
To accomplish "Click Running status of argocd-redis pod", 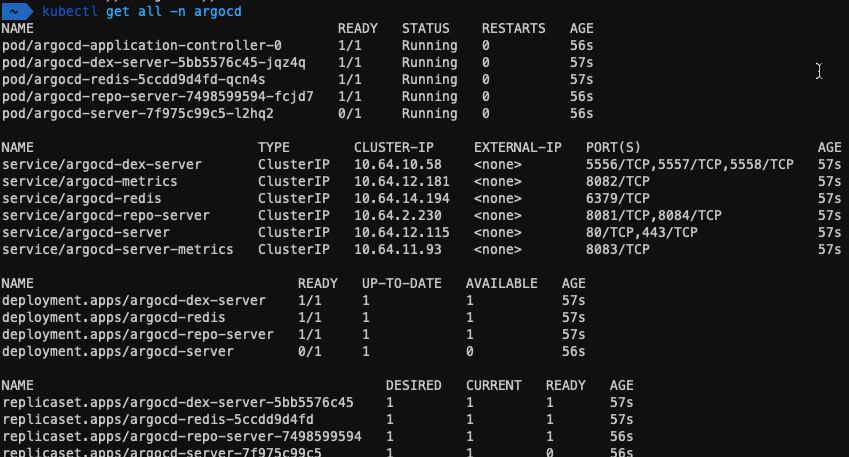I will (x=429, y=80).
